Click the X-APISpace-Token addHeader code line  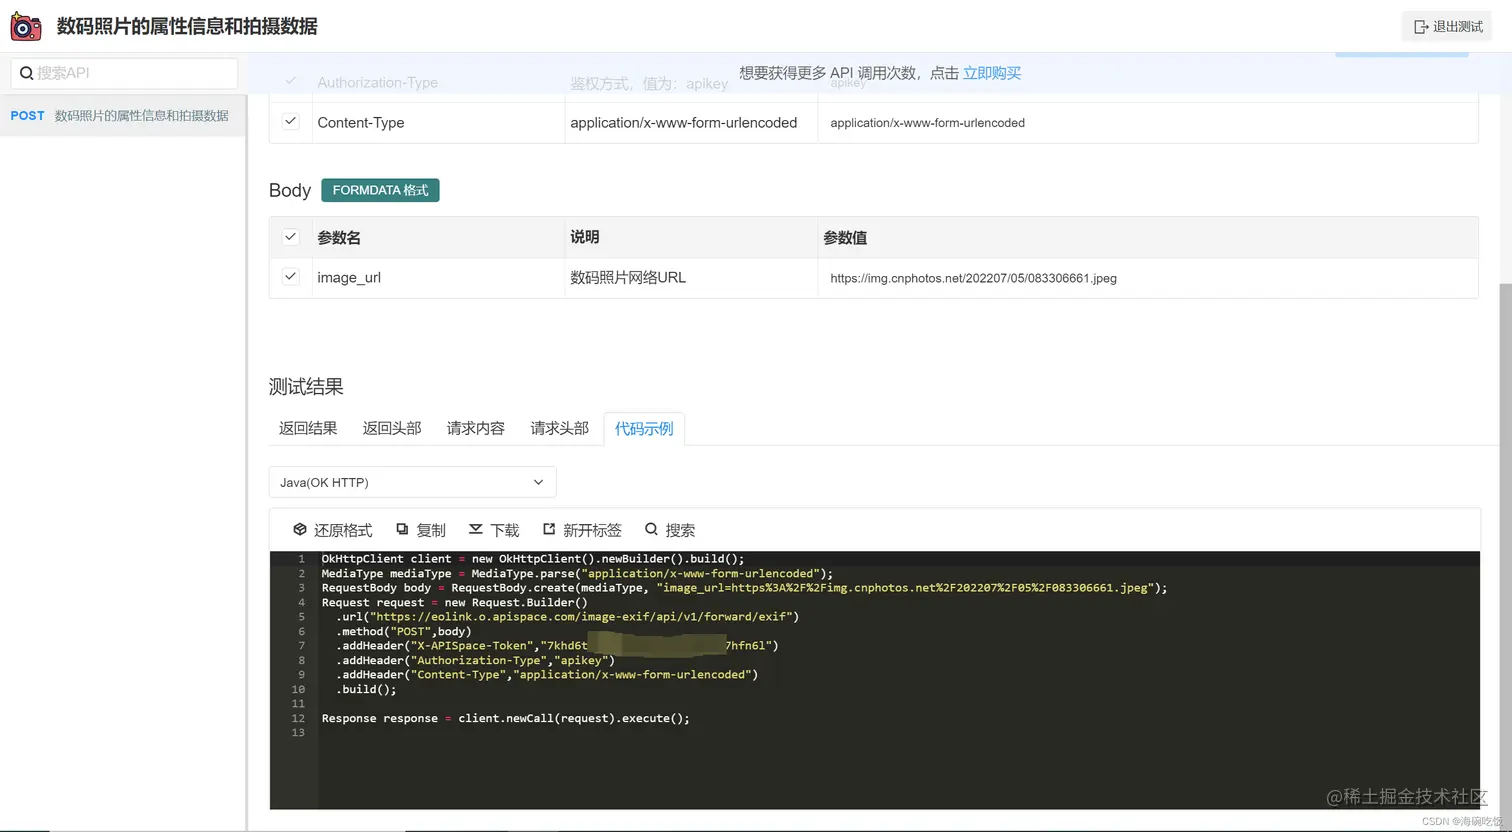[x=557, y=646]
